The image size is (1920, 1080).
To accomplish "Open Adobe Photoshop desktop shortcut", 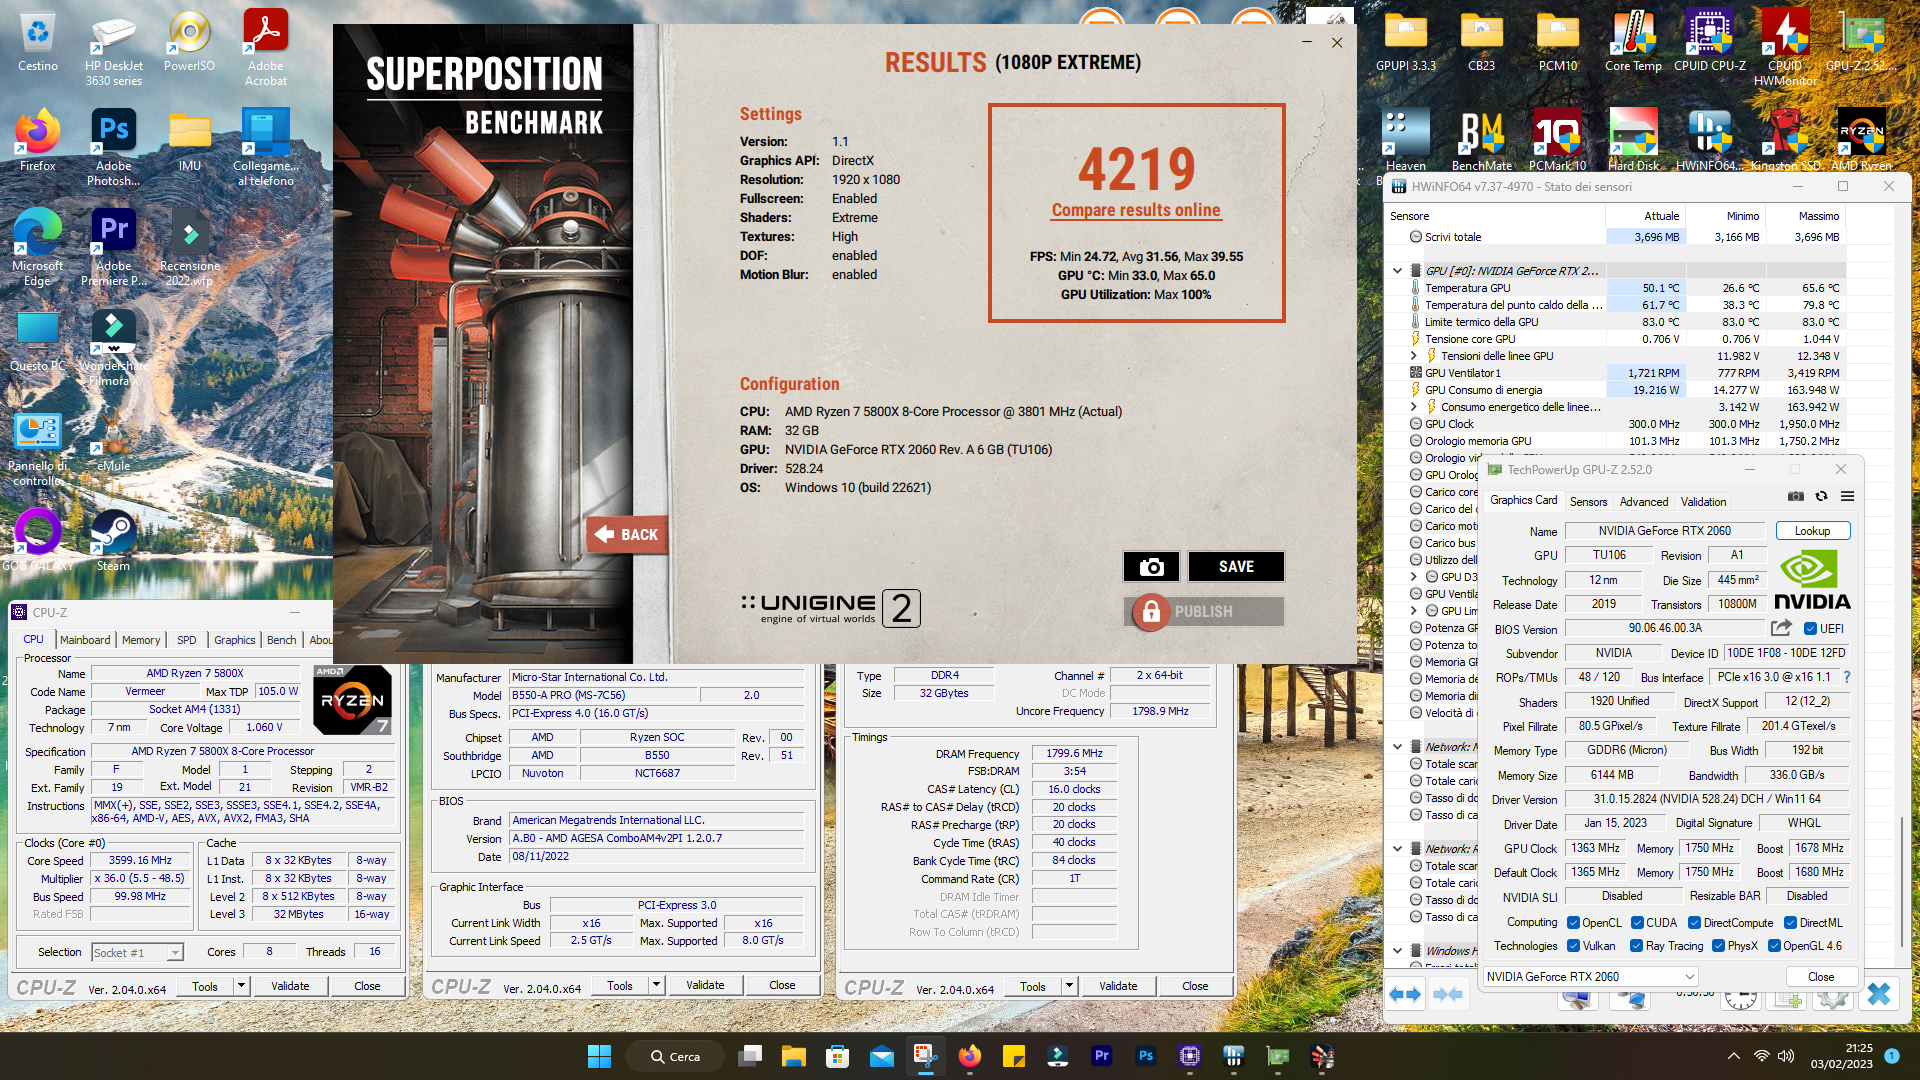I will tap(113, 147).
